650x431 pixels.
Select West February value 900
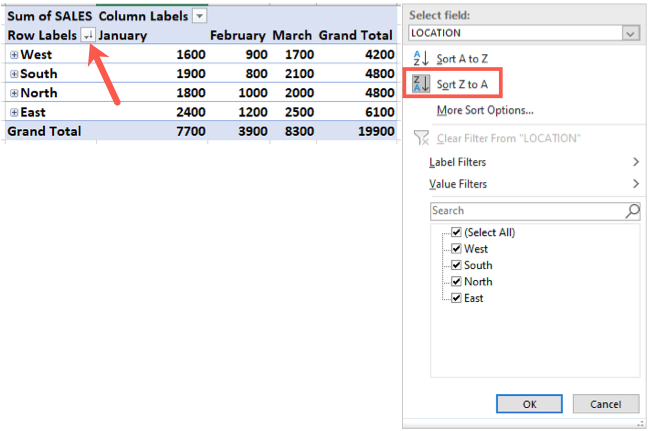coord(257,54)
